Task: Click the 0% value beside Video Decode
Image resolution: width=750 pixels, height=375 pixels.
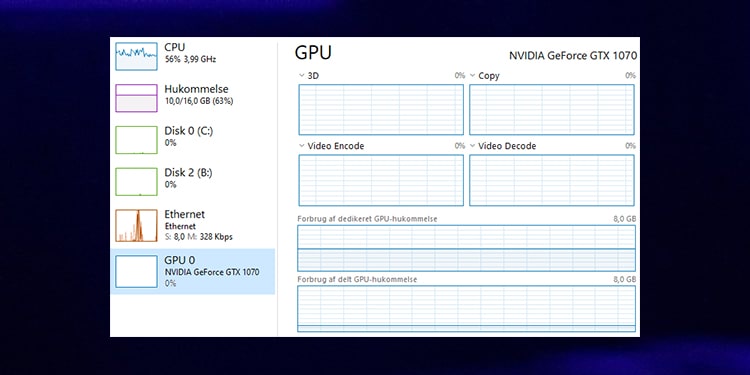Action: tap(630, 146)
